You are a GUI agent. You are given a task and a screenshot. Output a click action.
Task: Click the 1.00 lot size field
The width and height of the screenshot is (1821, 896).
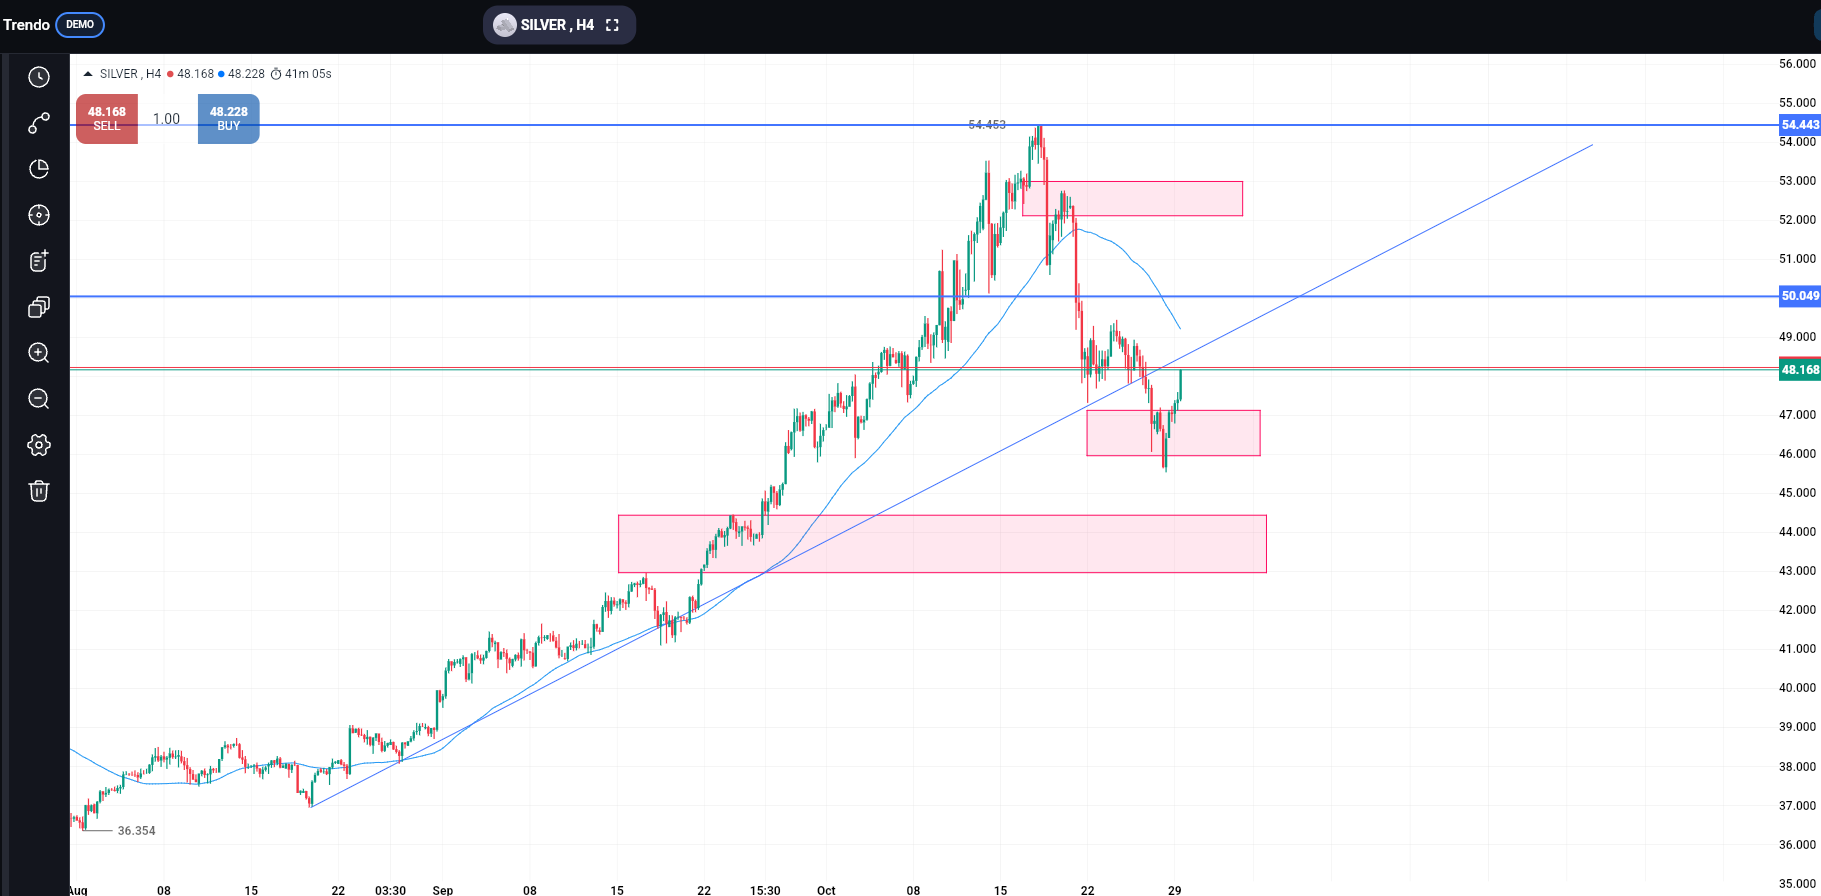[166, 119]
